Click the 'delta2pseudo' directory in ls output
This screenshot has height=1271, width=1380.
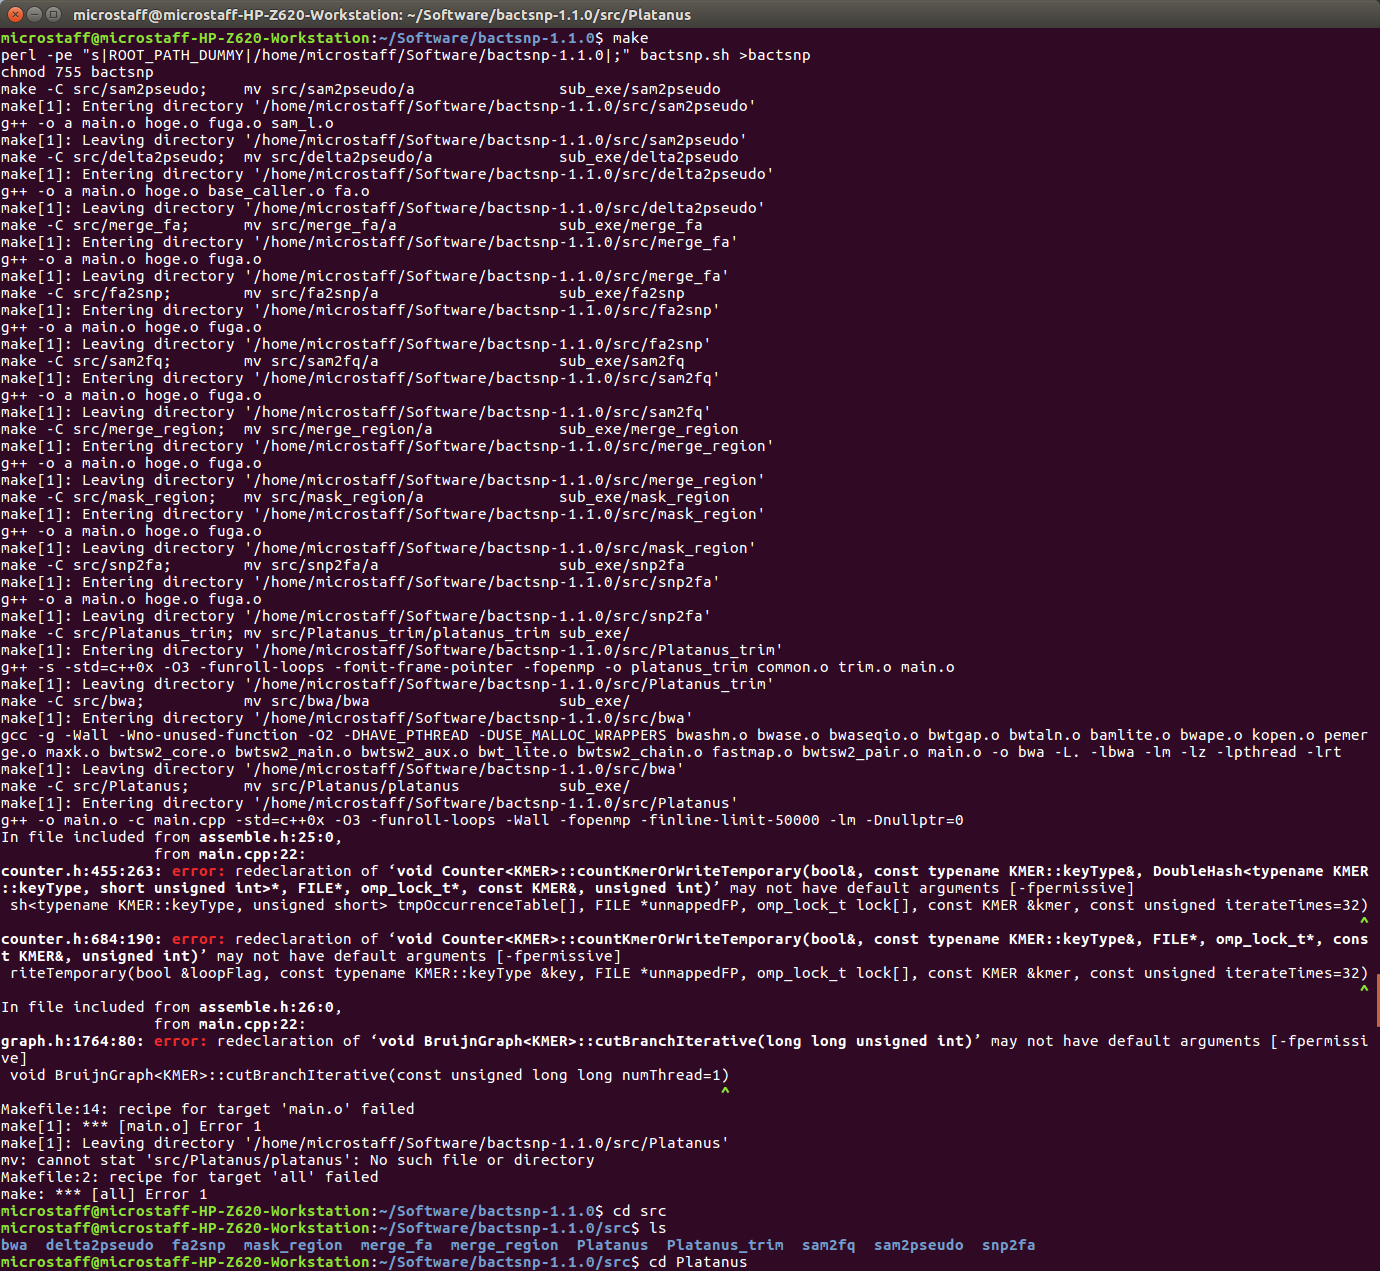[x=100, y=1245]
